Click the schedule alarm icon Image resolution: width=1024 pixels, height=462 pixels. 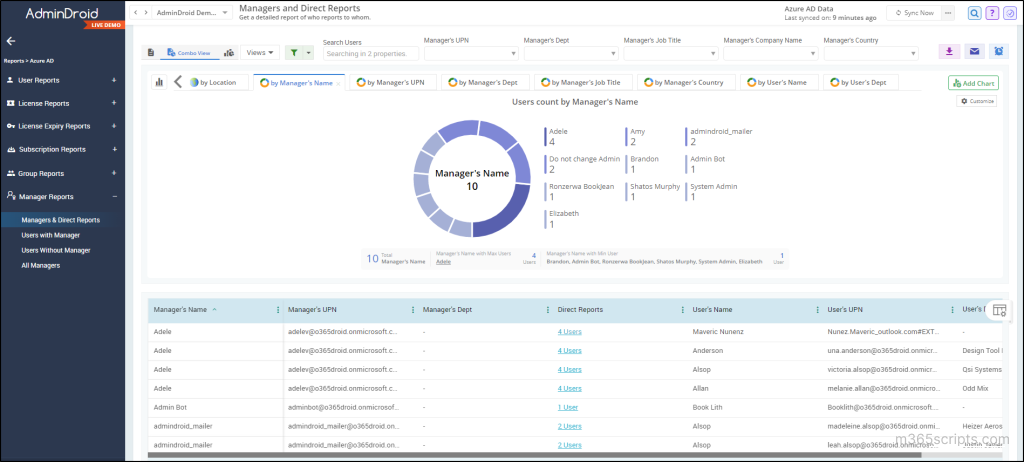999,52
